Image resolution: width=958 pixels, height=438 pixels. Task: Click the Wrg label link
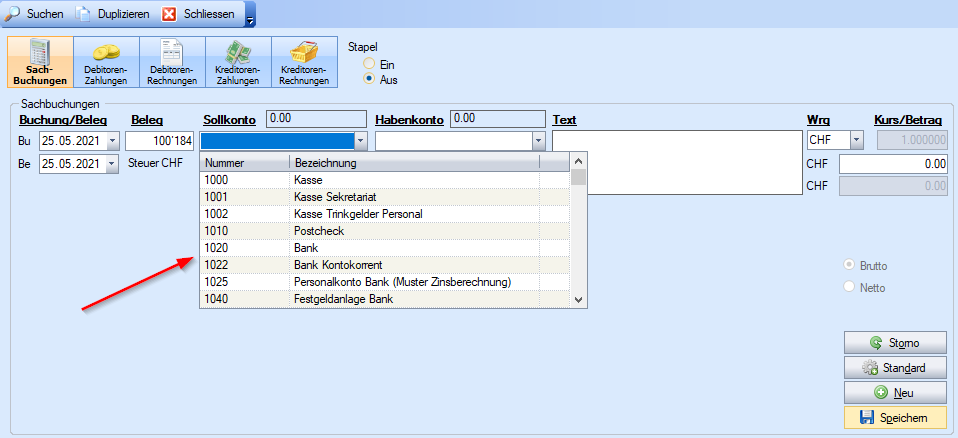click(x=817, y=120)
